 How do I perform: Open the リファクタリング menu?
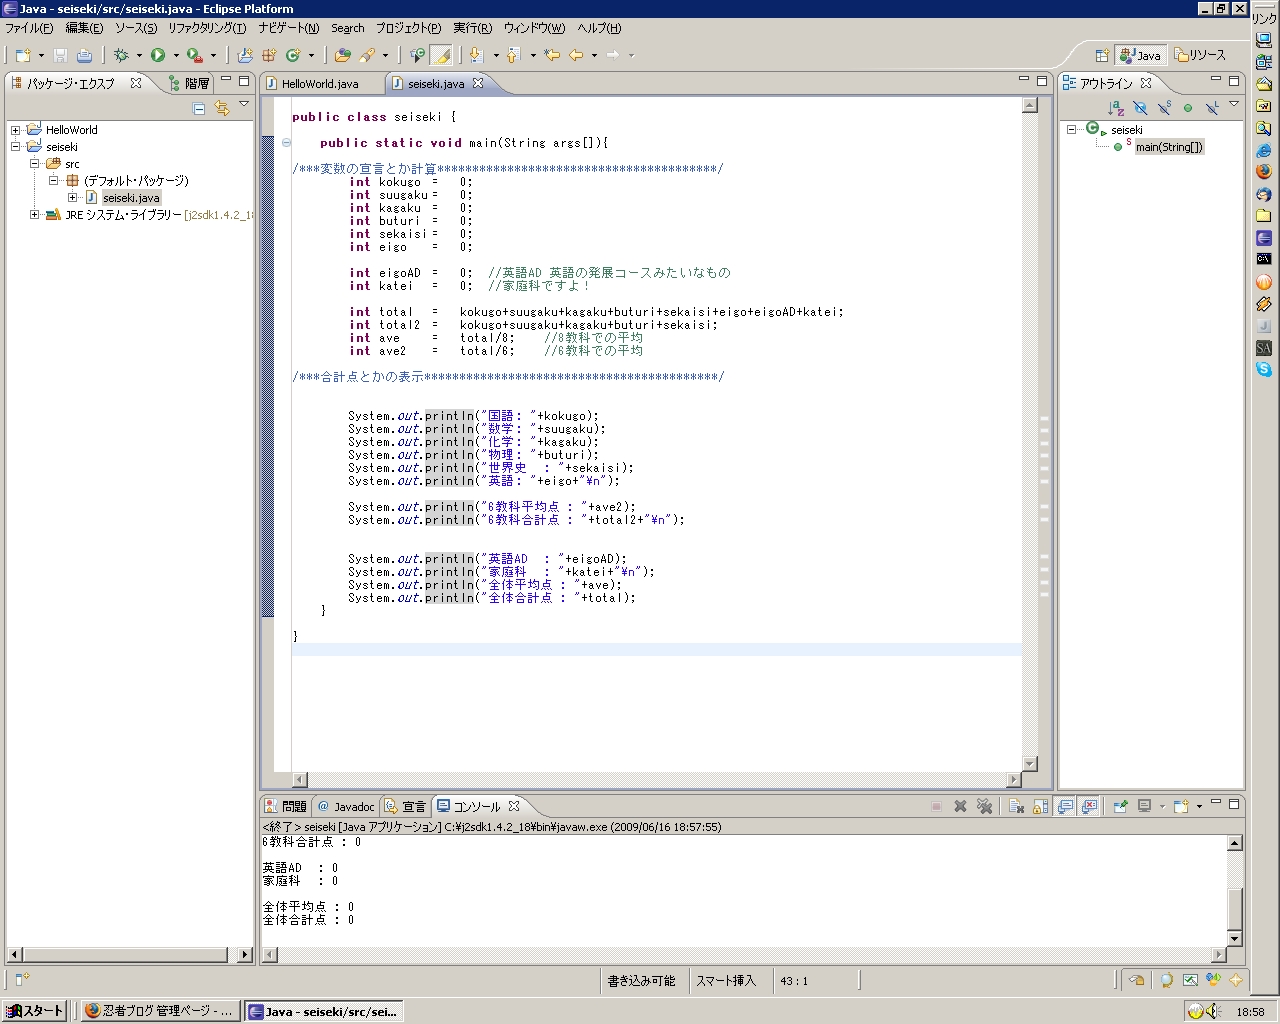206,28
